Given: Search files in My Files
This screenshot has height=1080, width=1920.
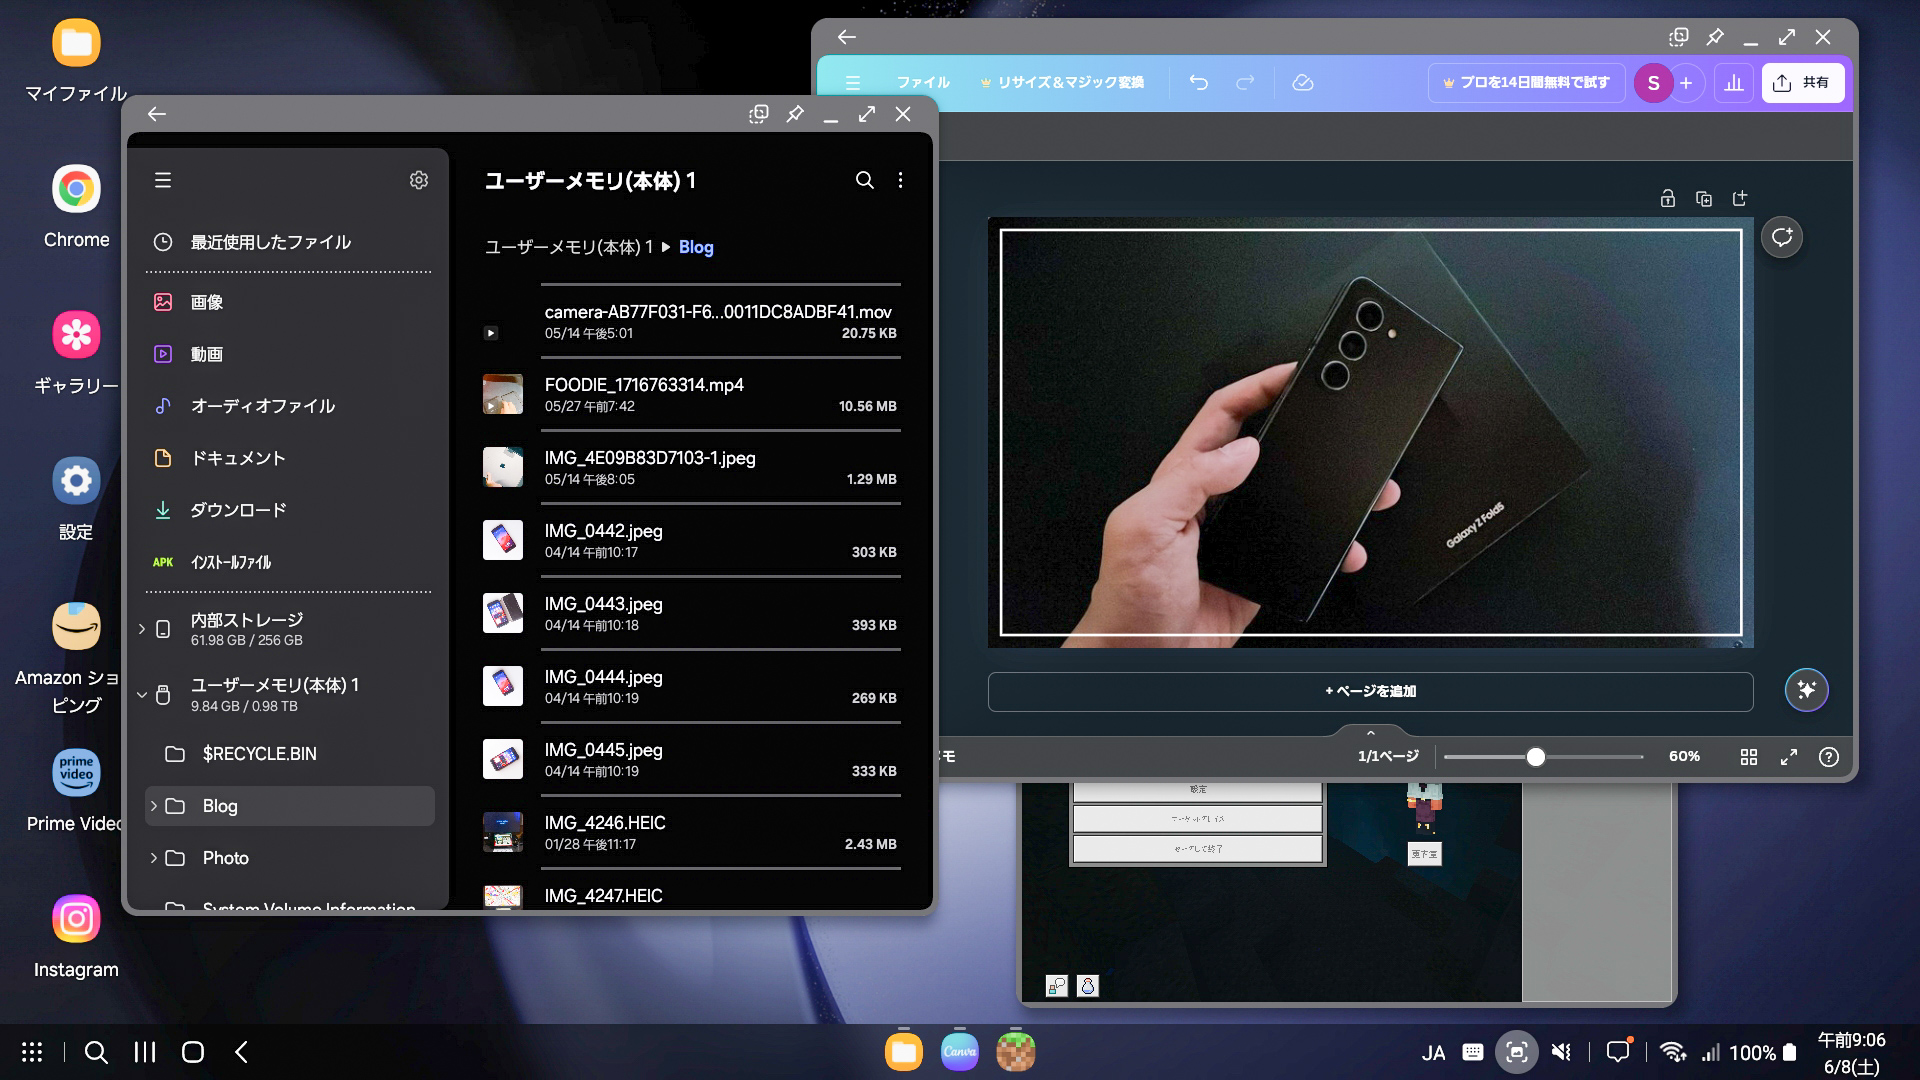Looking at the screenshot, I should click(865, 180).
